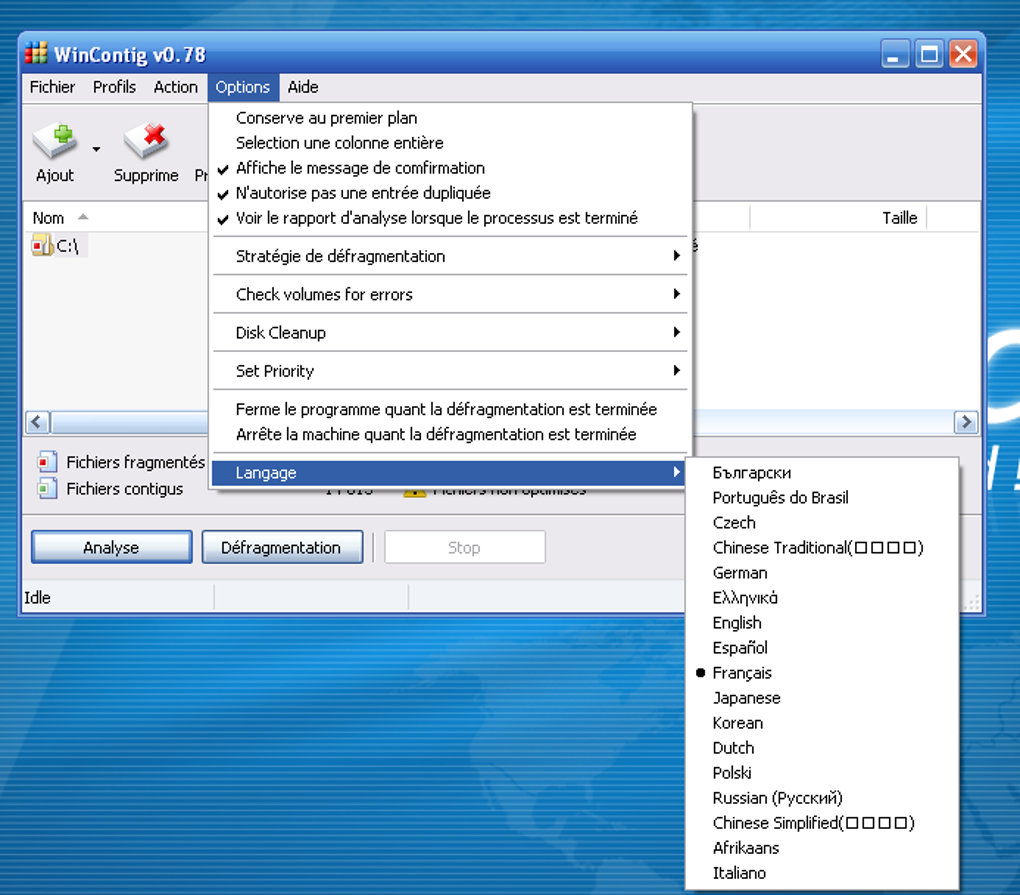Image resolution: width=1020 pixels, height=895 pixels.
Task: Click the horizontal scrollbar left arrow
Action: pos(37,422)
